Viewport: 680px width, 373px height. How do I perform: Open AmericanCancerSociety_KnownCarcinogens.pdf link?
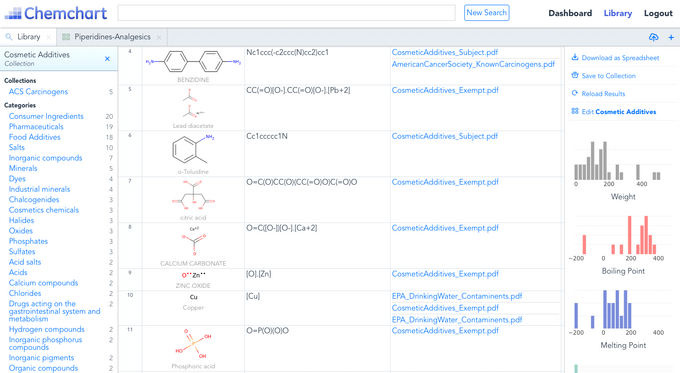coord(473,64)
